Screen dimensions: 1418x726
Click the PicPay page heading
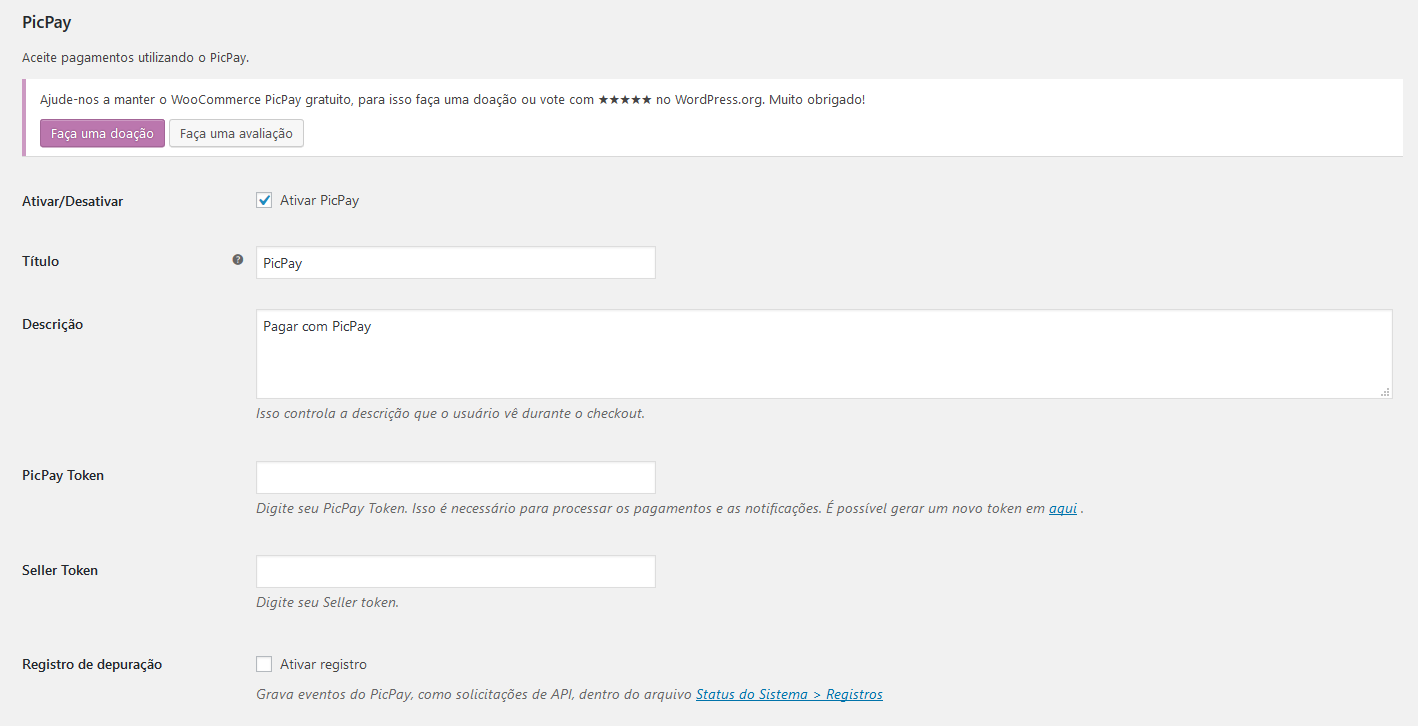[47, 22]
